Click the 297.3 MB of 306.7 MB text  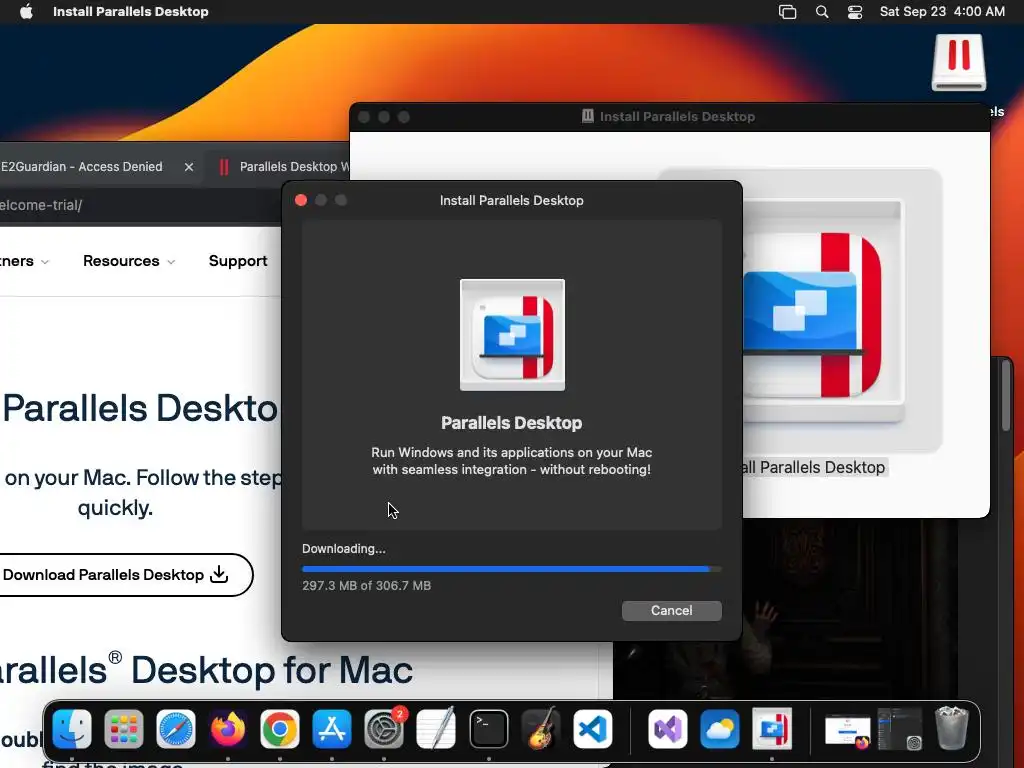point(366,586)
